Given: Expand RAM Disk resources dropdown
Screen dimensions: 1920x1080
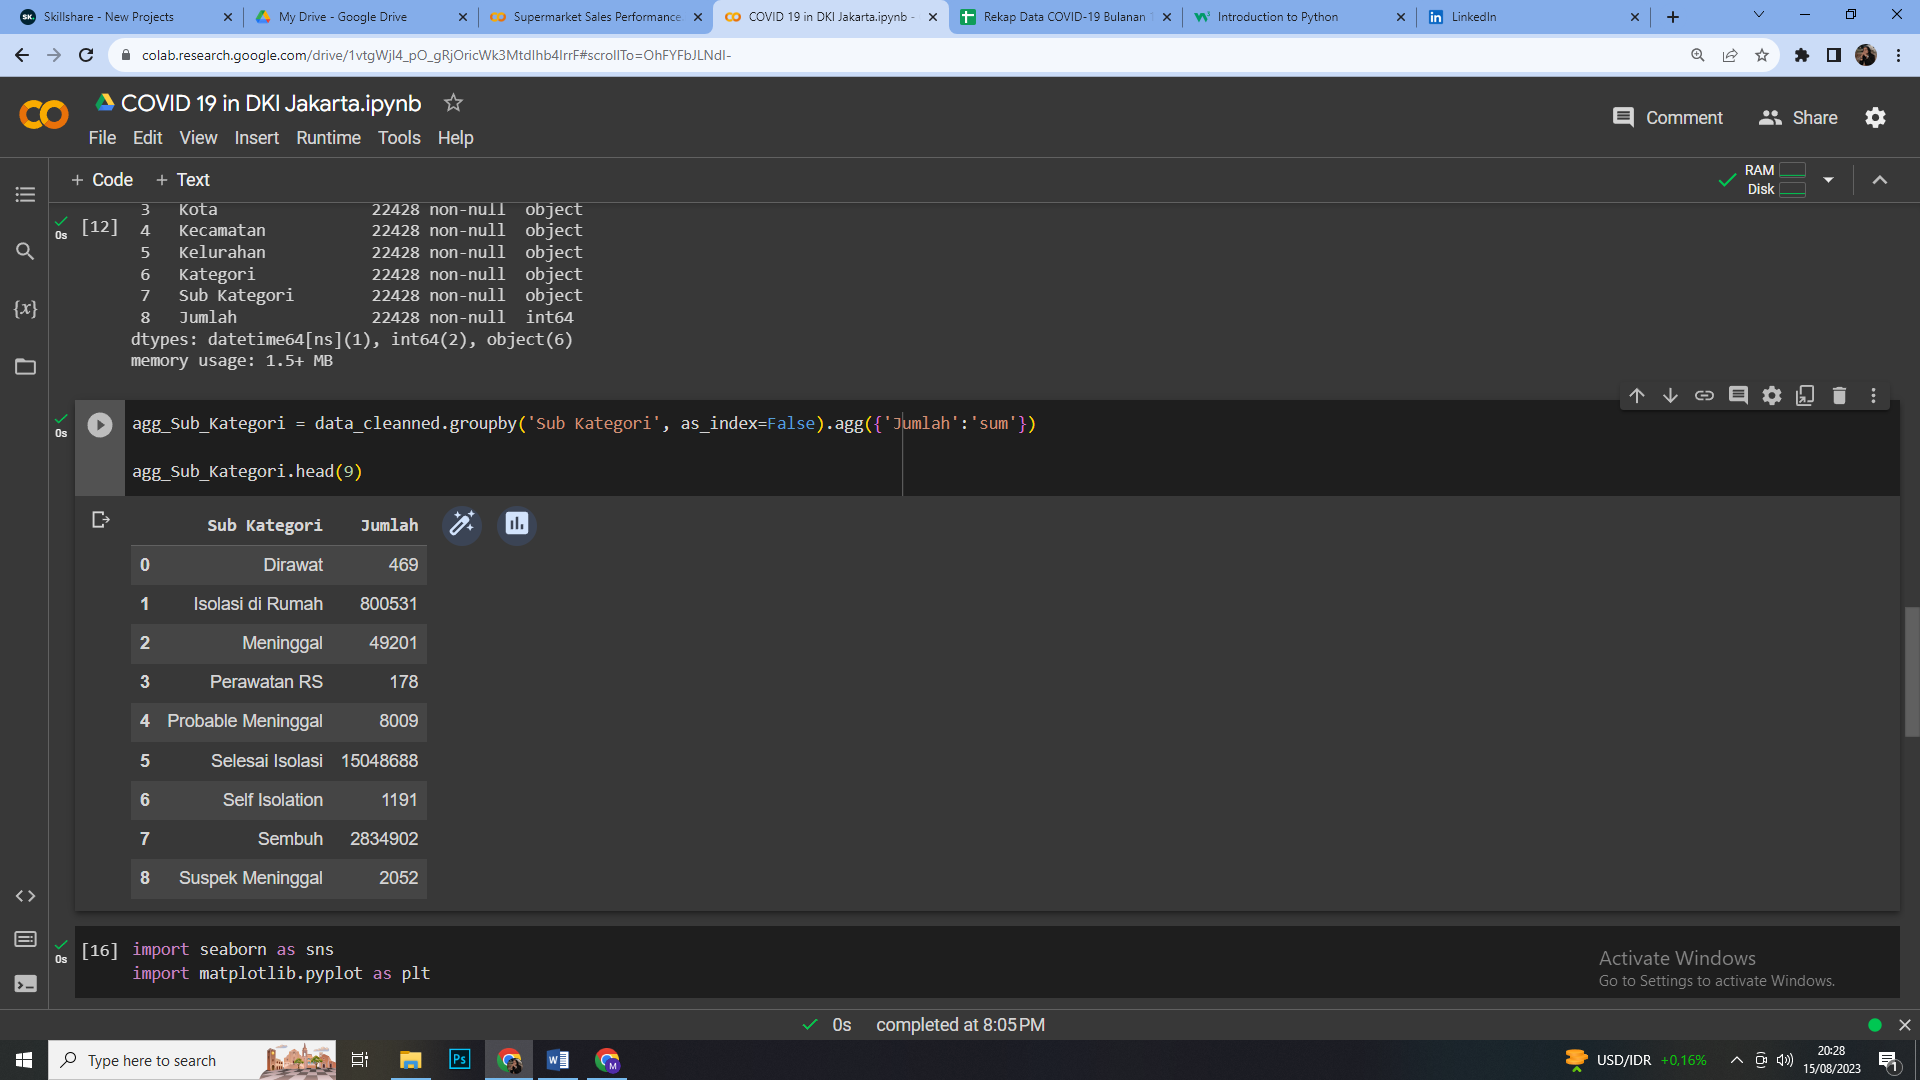Looking at the screenshot, I should pos(1828,180).
